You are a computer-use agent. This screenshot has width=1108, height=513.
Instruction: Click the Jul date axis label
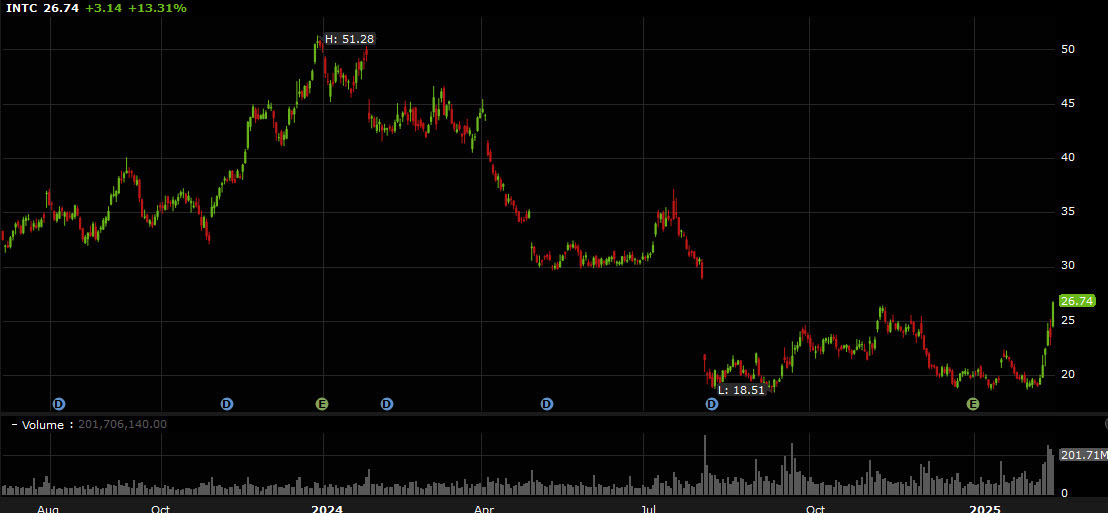click(649, 509)
